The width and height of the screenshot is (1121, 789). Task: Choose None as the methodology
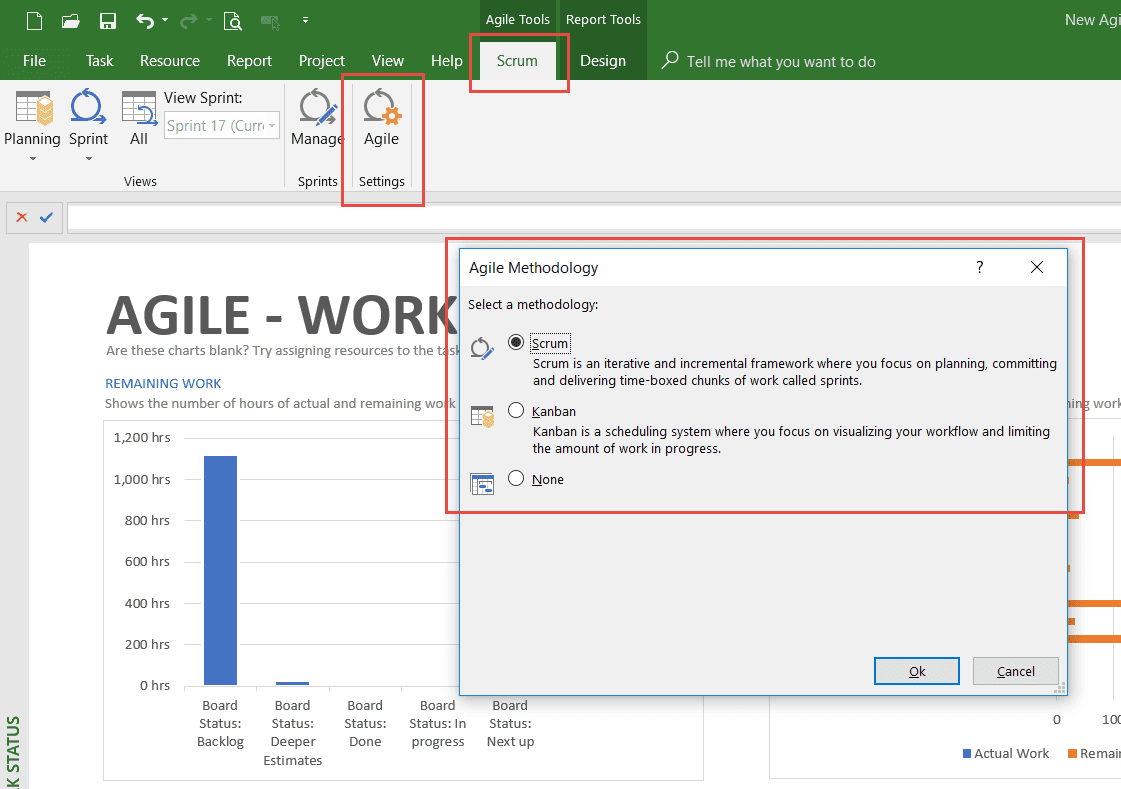click(x=516, y=478)
